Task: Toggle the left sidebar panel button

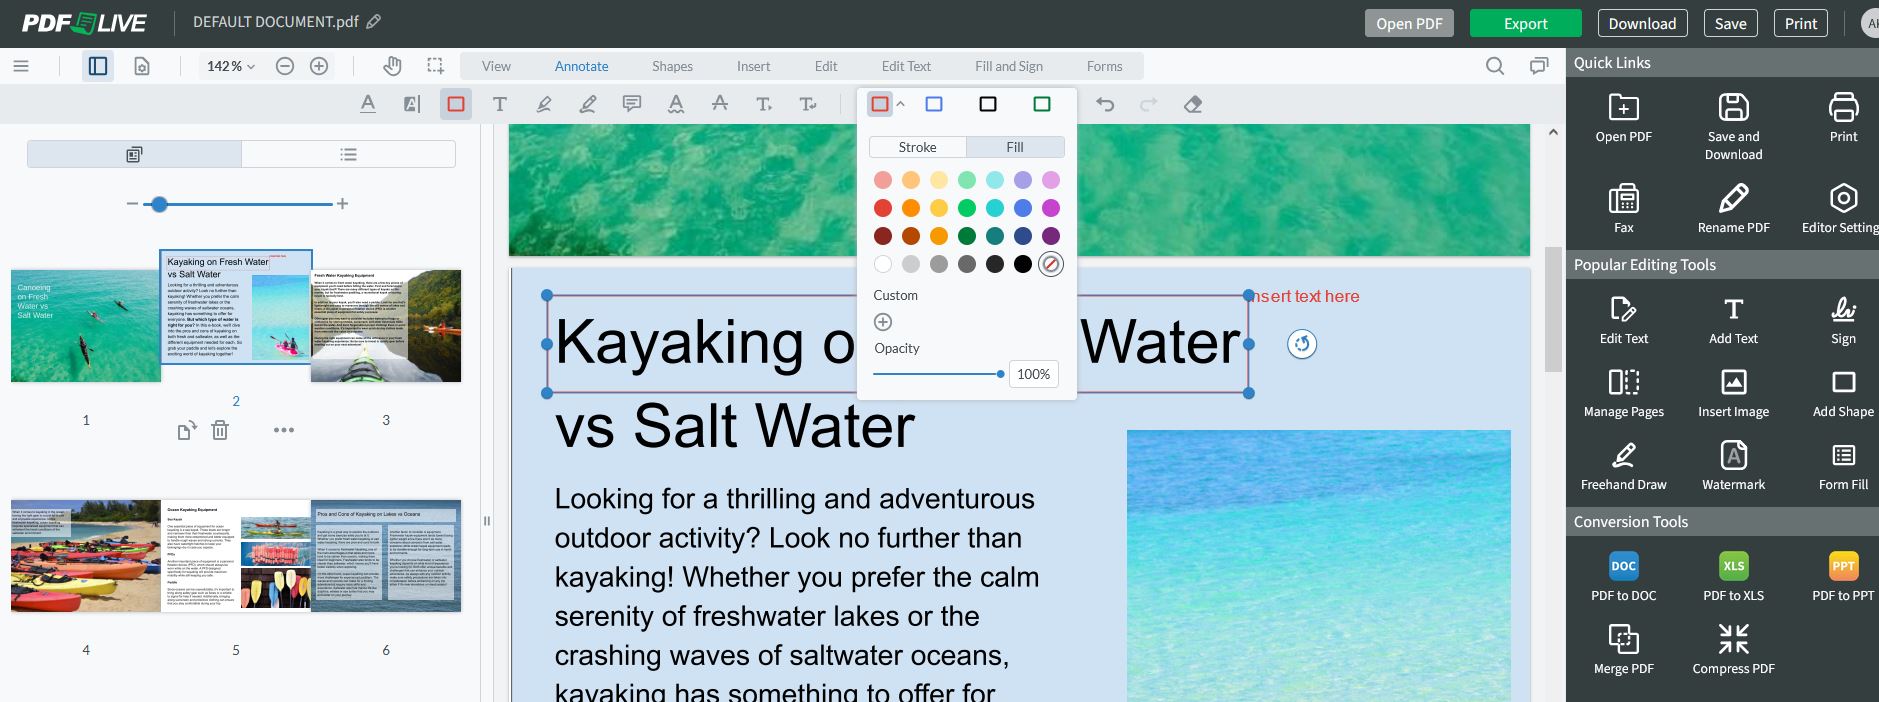Action: (98, 66)
